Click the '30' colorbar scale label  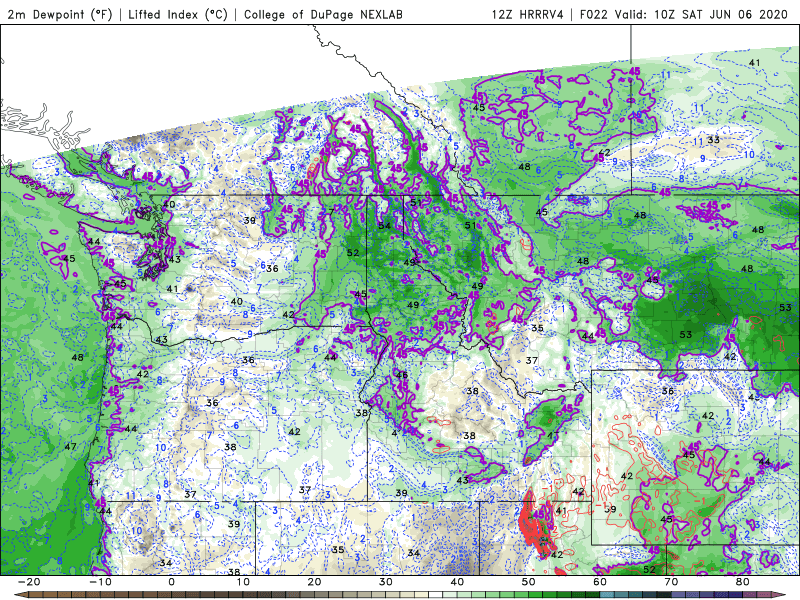click(386, 582)
